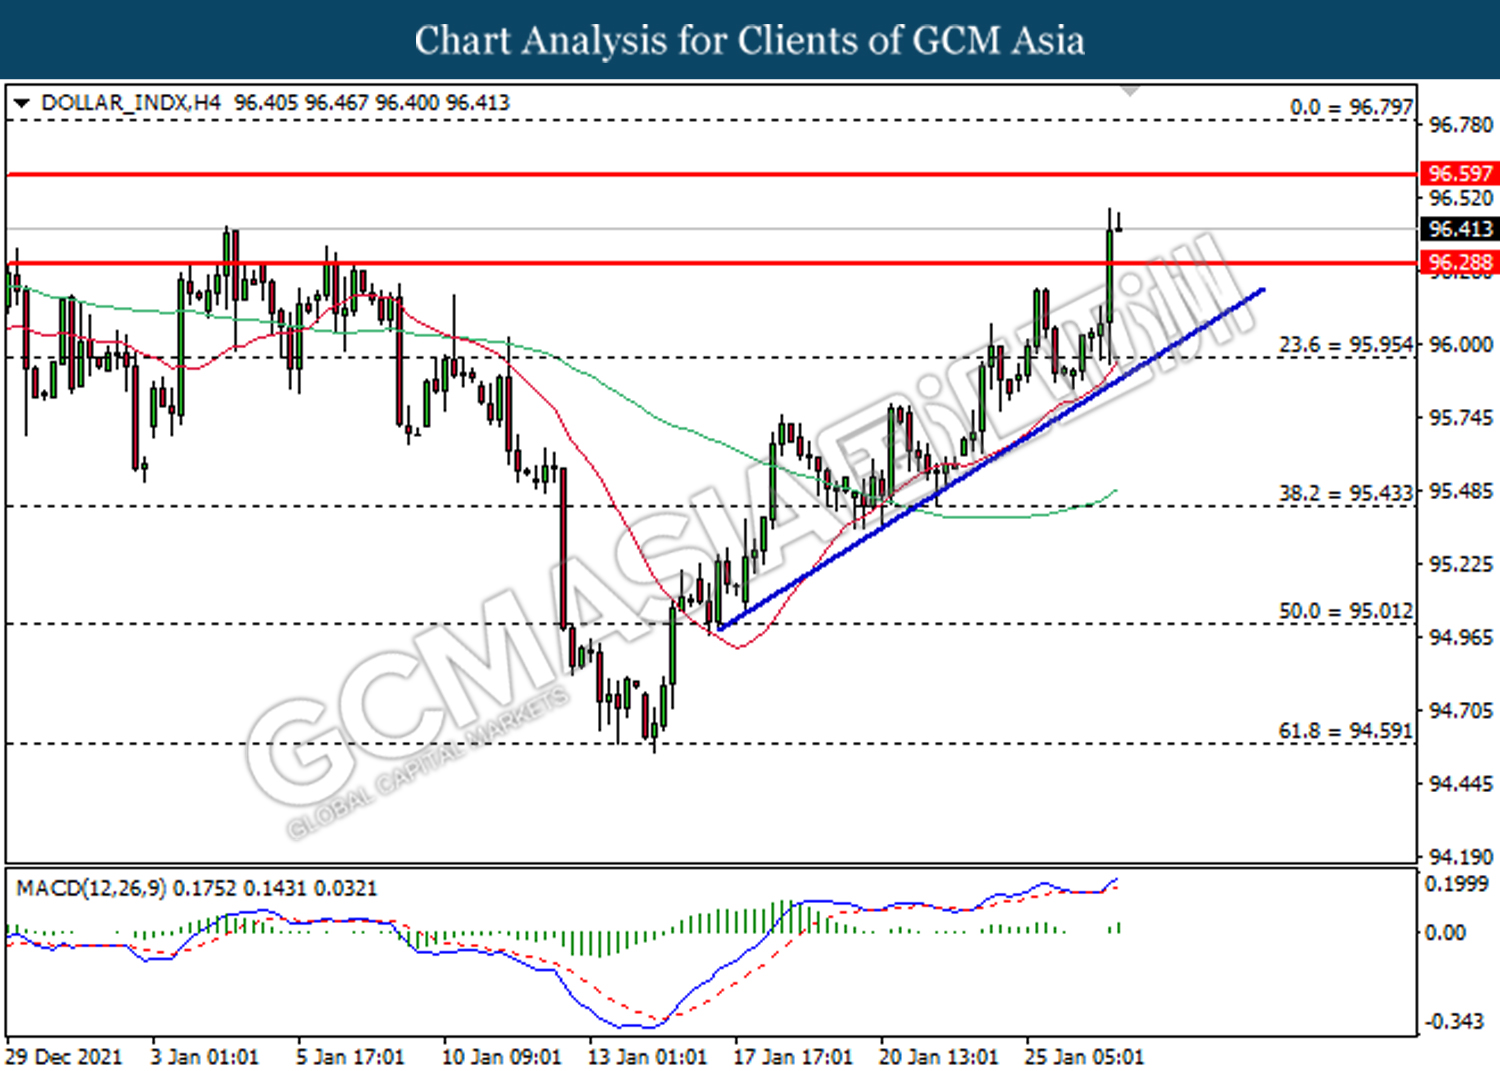Click the 94.445 price scale value
The width and height of the screenshot is (1500, 1071).
tap(1460, 784)
